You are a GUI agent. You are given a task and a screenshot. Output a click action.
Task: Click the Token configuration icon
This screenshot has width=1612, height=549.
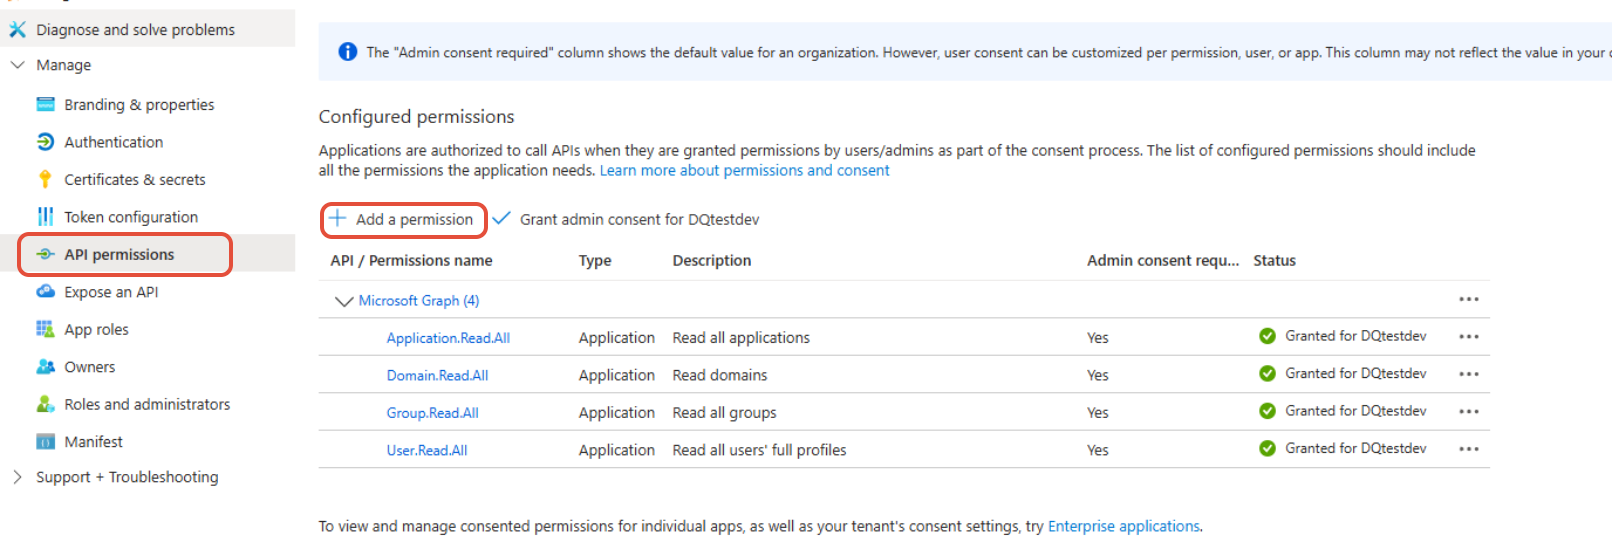coord(45,216)
